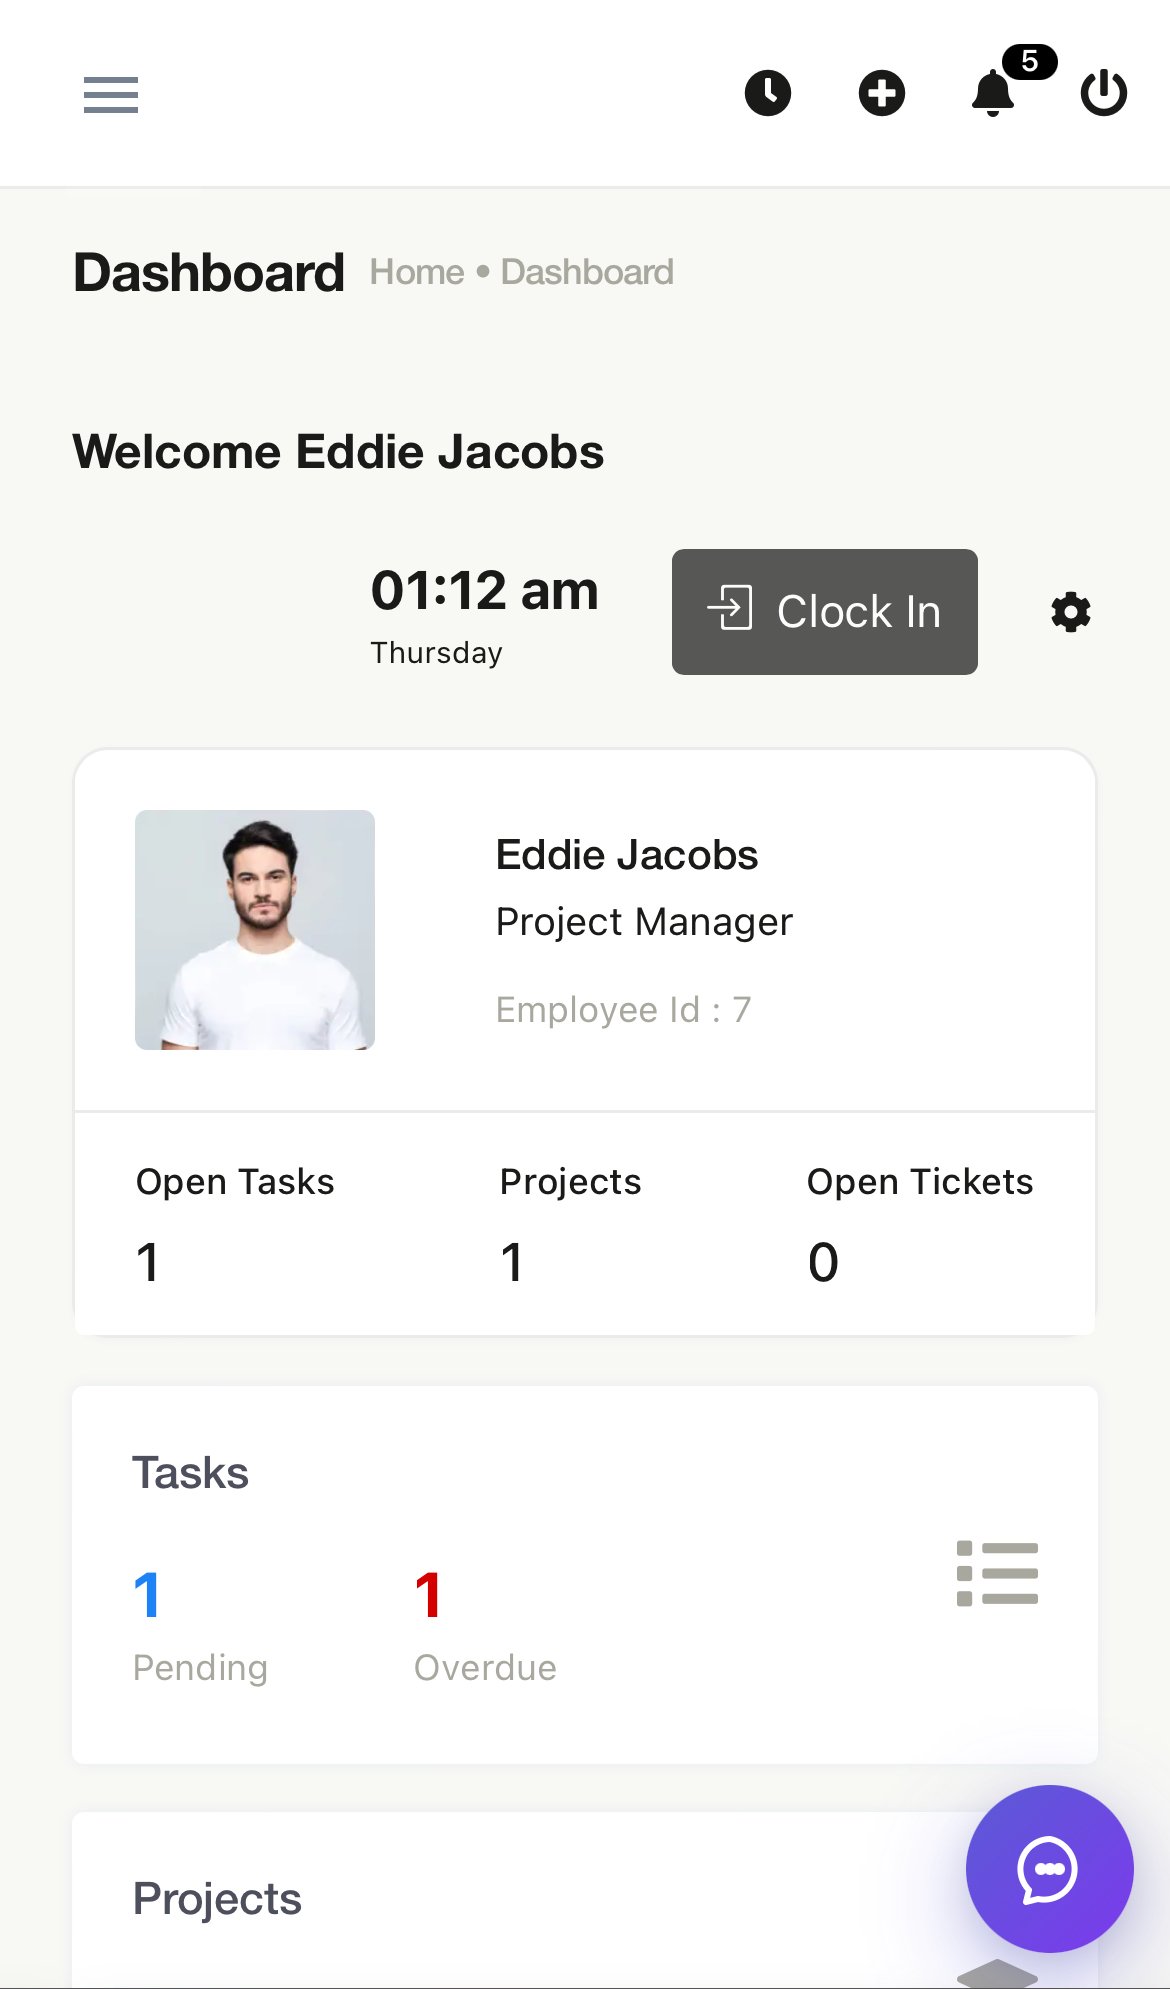Click the Clock In button
Image resolution: width=1170 pixels, height=1989 pixels.
(825, 612)
